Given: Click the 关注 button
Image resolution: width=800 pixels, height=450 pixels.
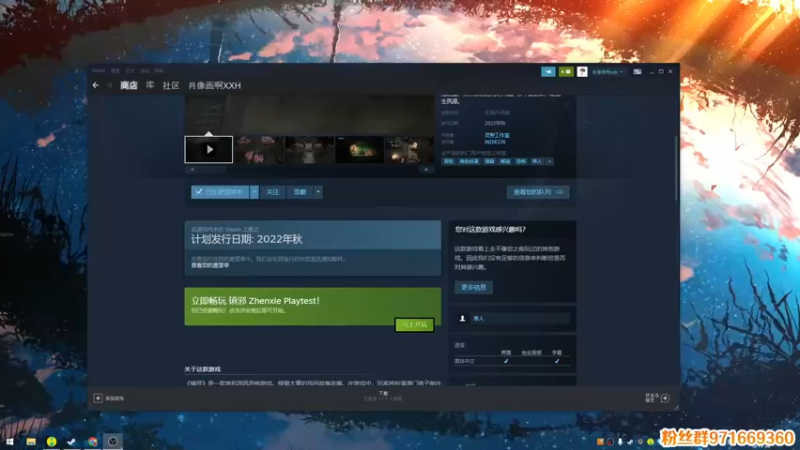Looking at the screenshot, I should (x=272, y=192).
